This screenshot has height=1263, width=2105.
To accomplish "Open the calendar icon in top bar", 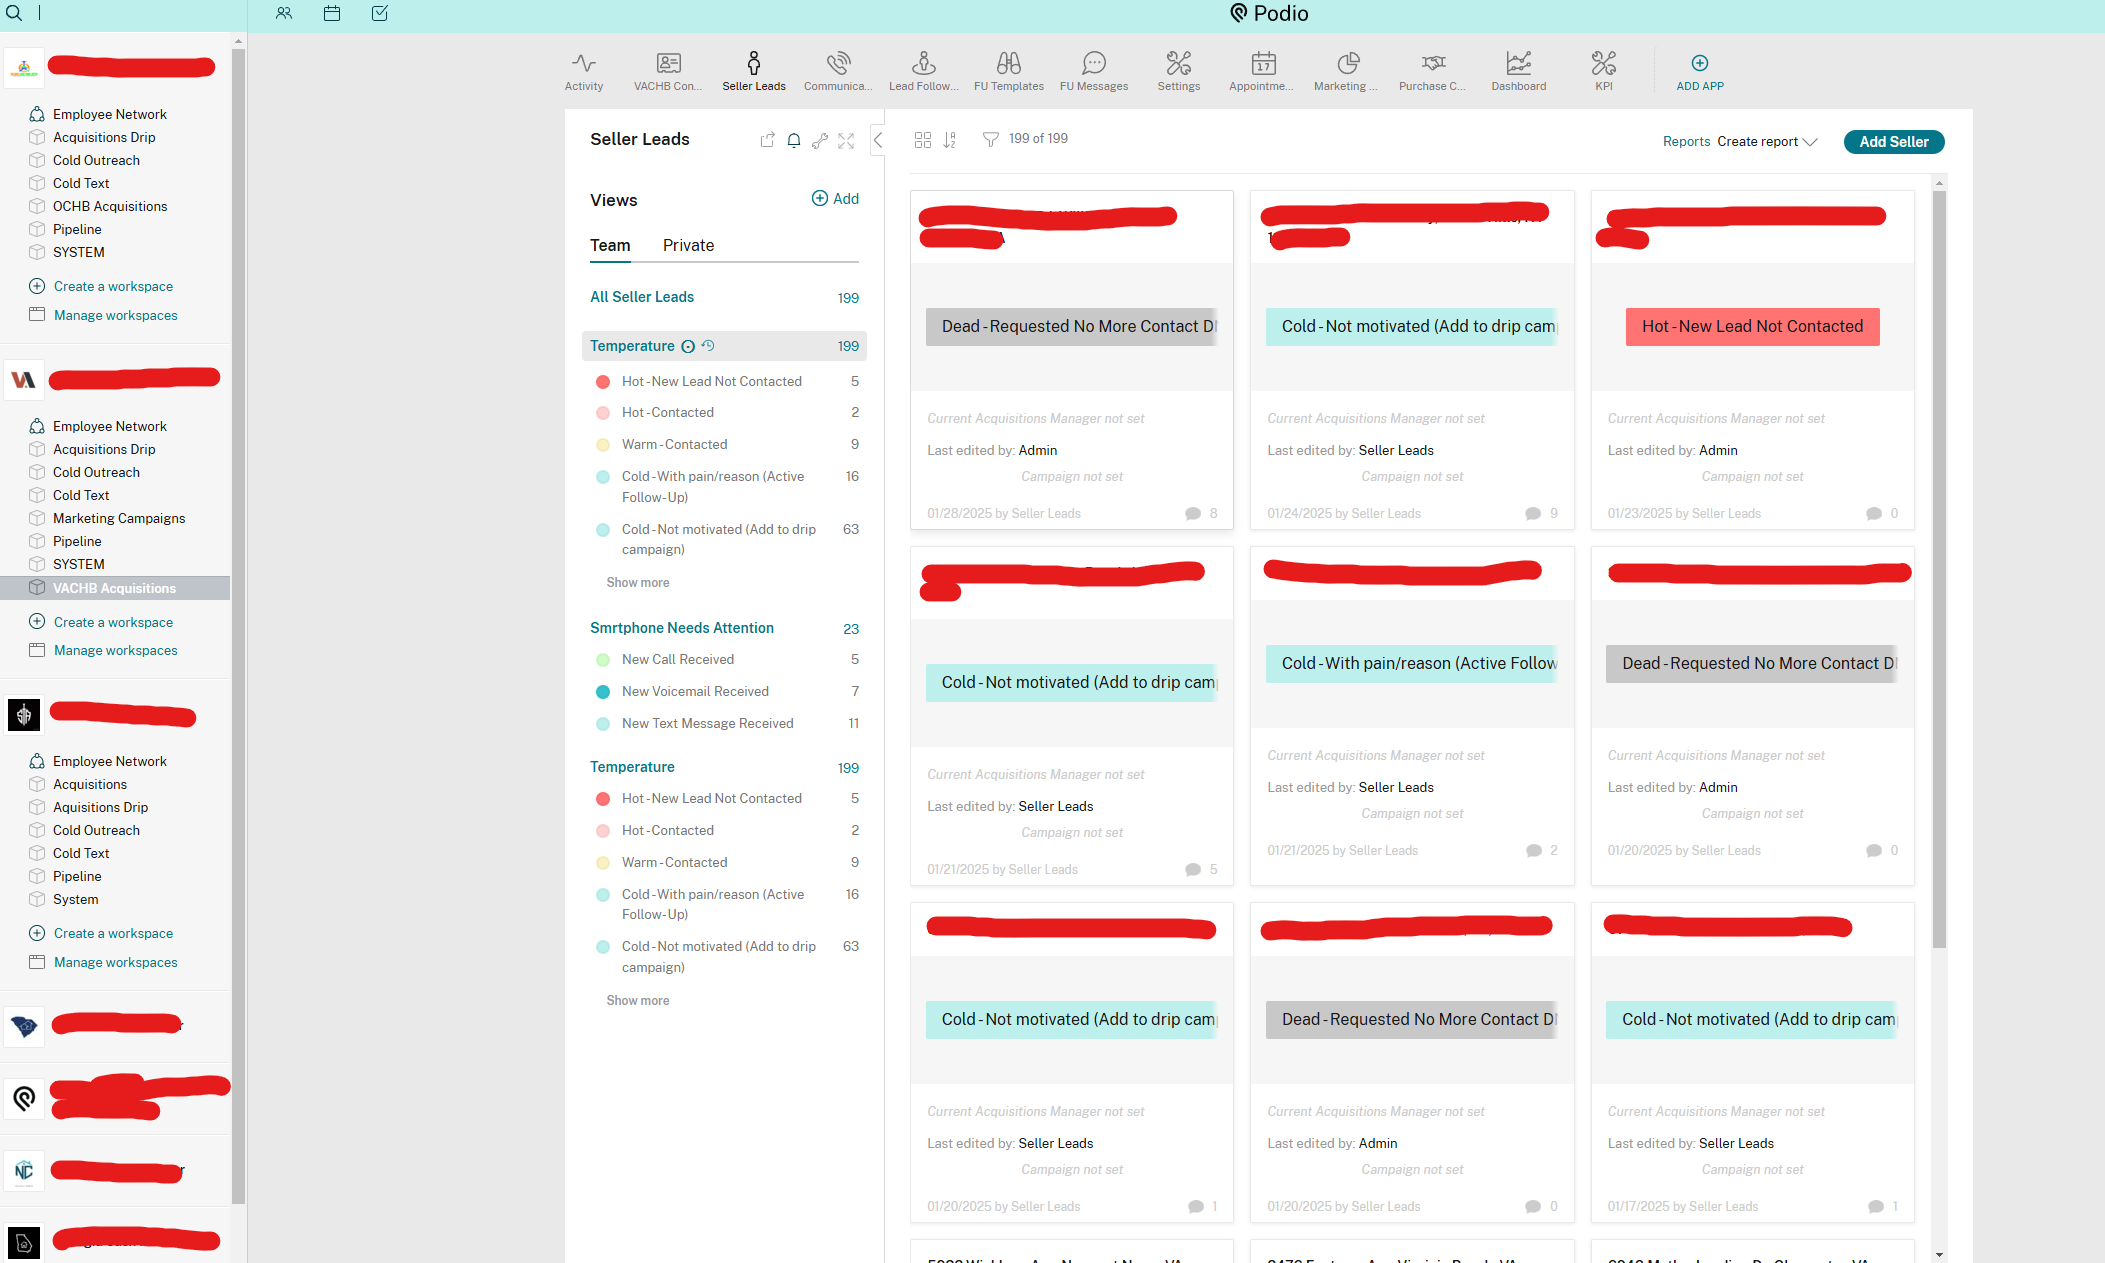I will tap(332, 13).
